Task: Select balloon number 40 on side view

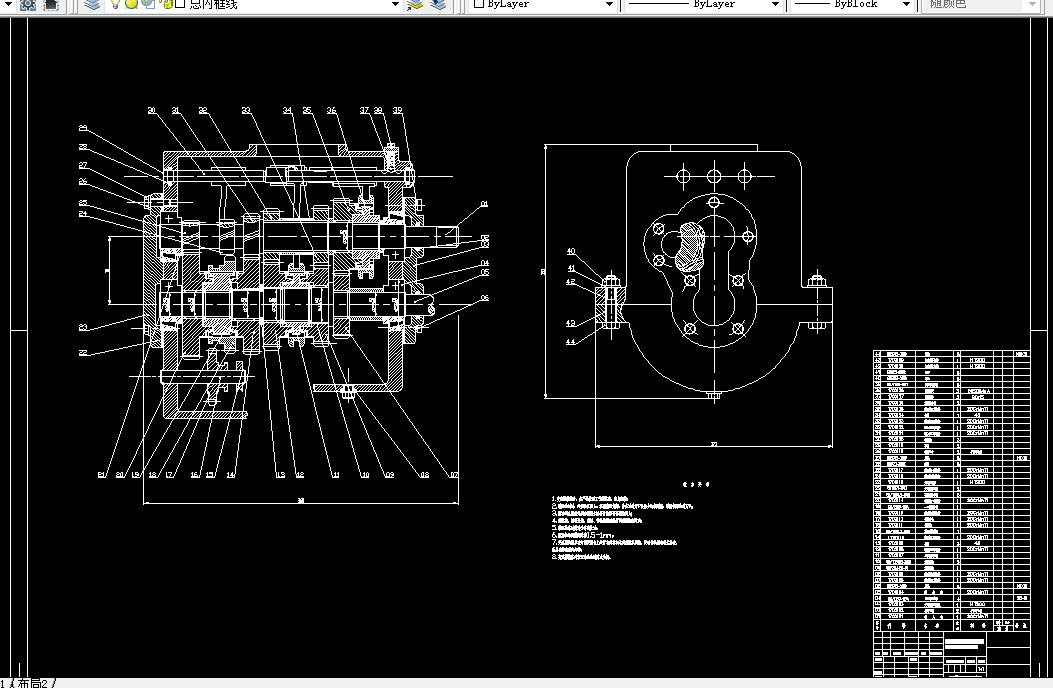Action: coord(571,251)
